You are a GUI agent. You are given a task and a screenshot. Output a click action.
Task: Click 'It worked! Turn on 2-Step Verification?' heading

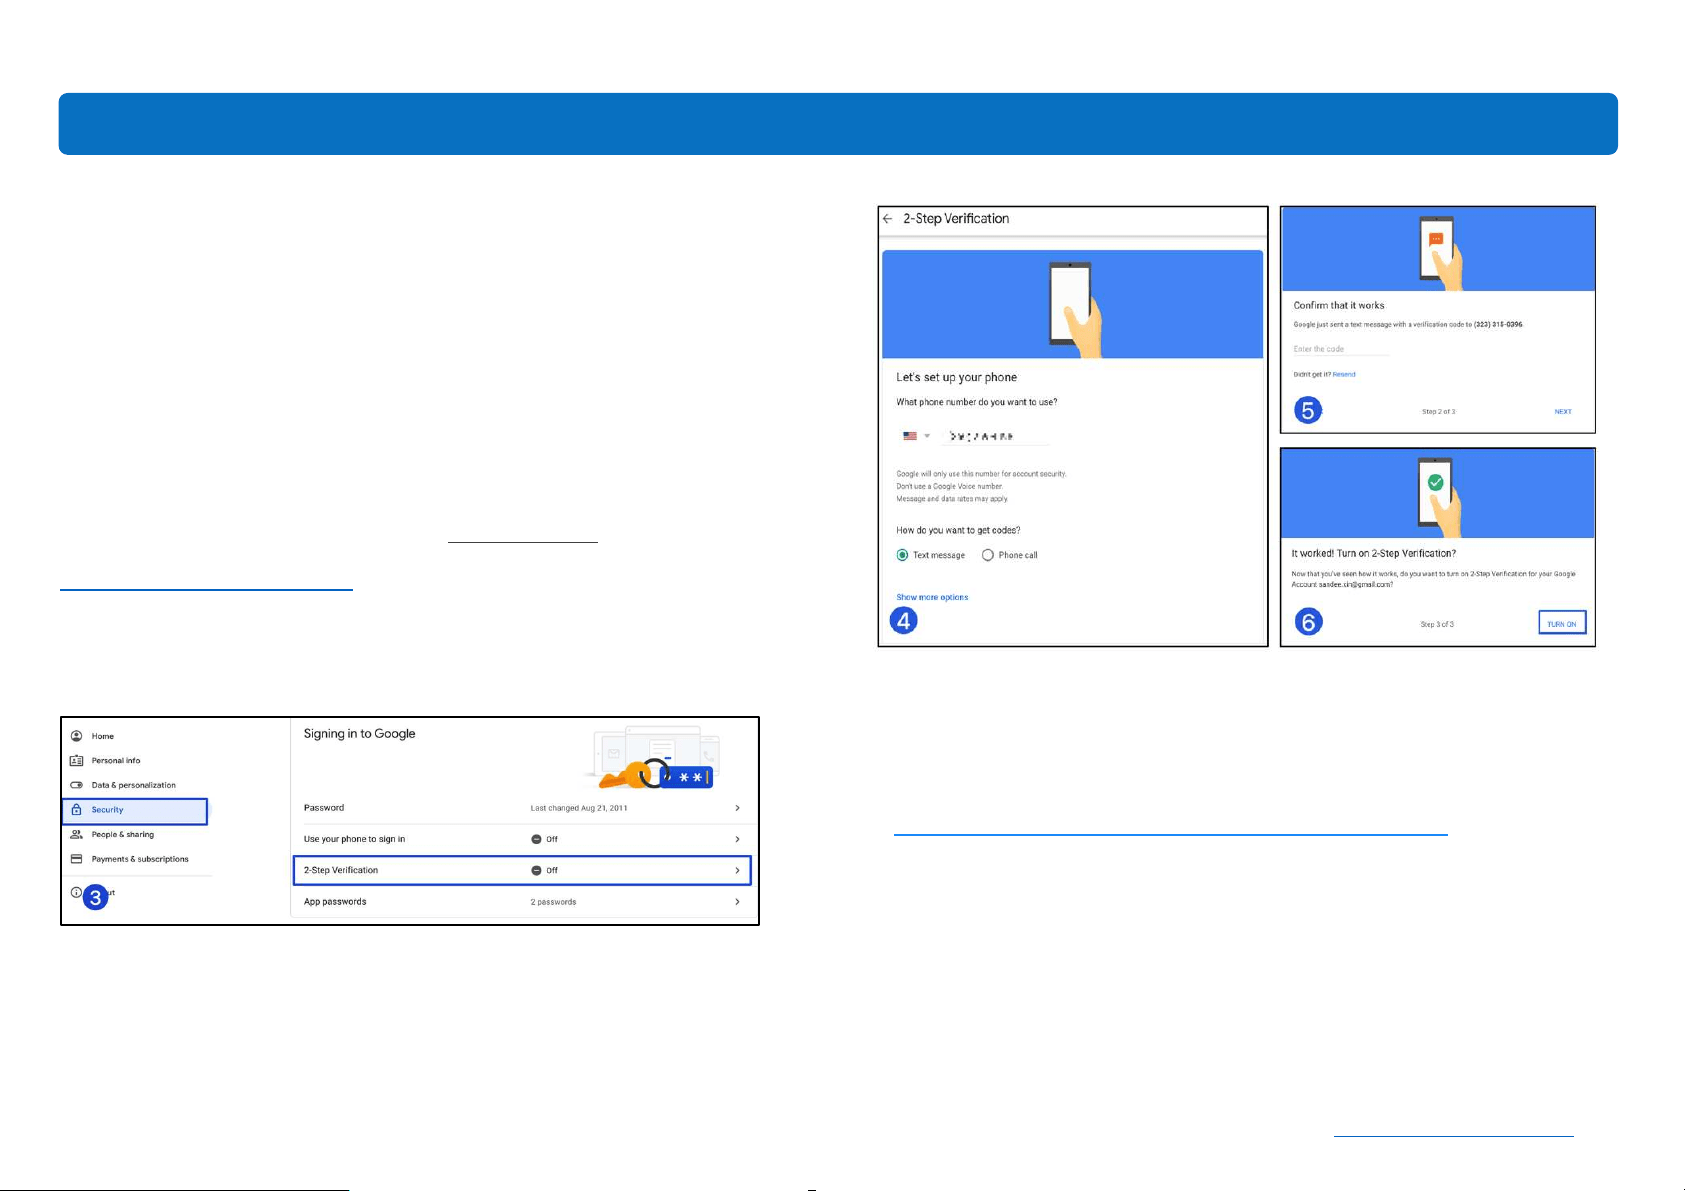(x=1373, y=553)
